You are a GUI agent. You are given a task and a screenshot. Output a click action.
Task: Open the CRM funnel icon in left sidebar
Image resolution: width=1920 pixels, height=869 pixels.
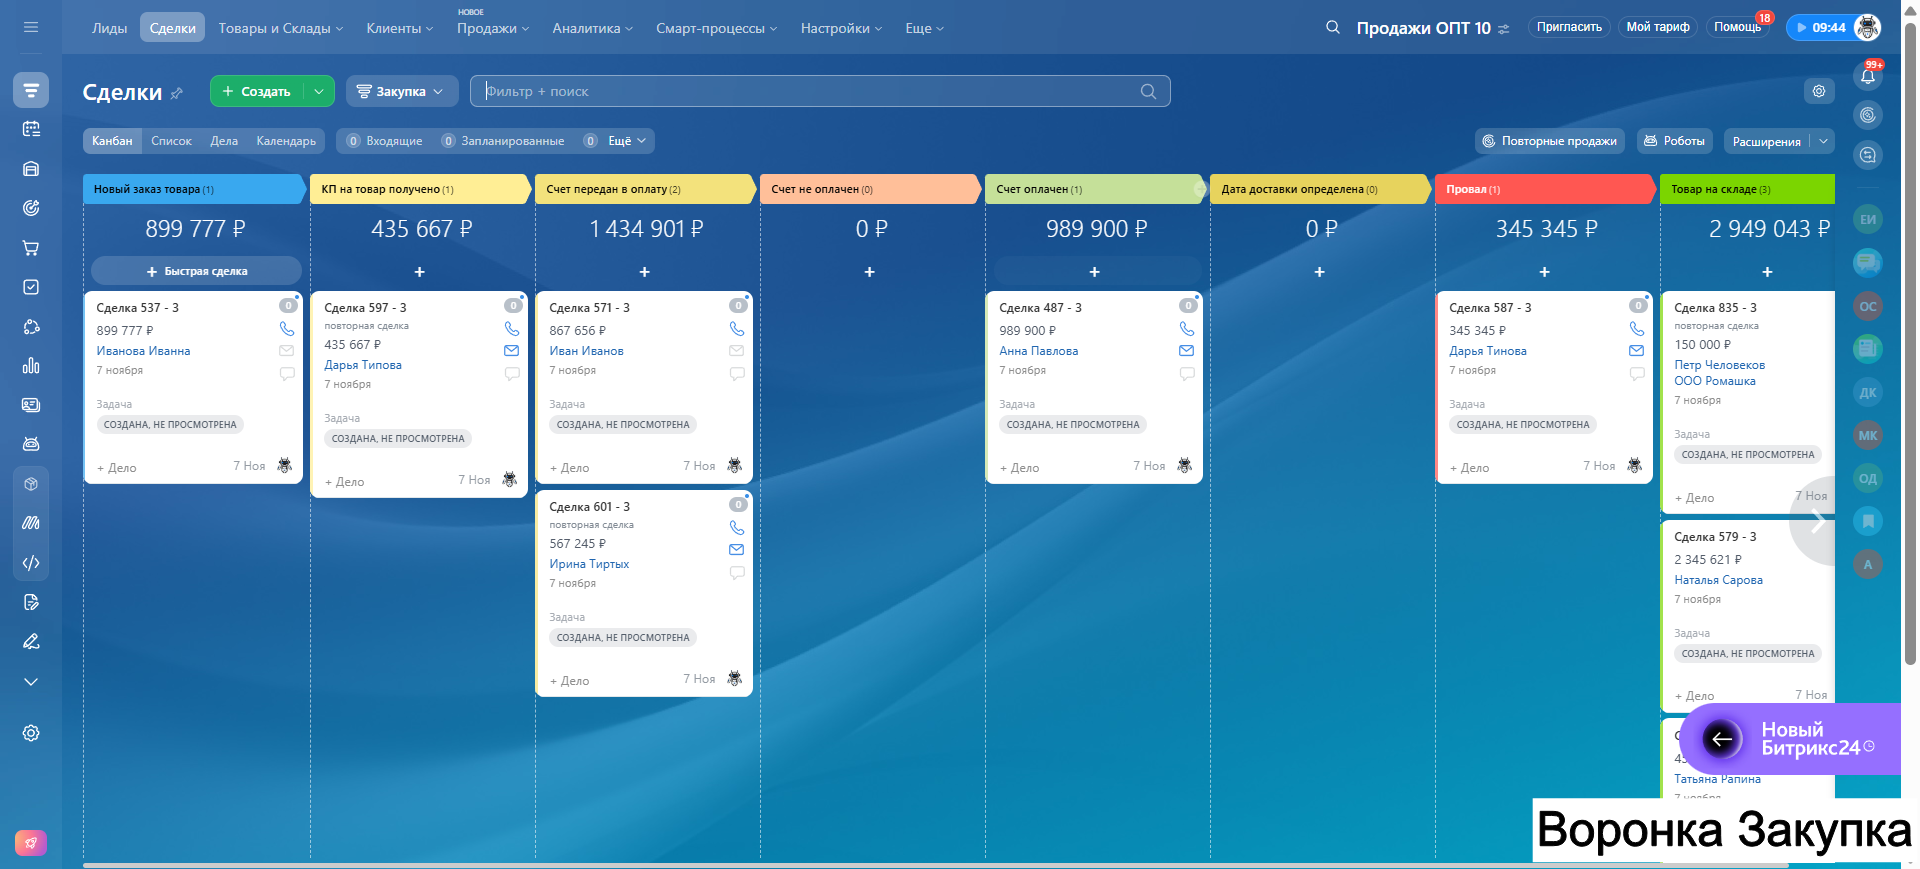click(x=31, y=90)
